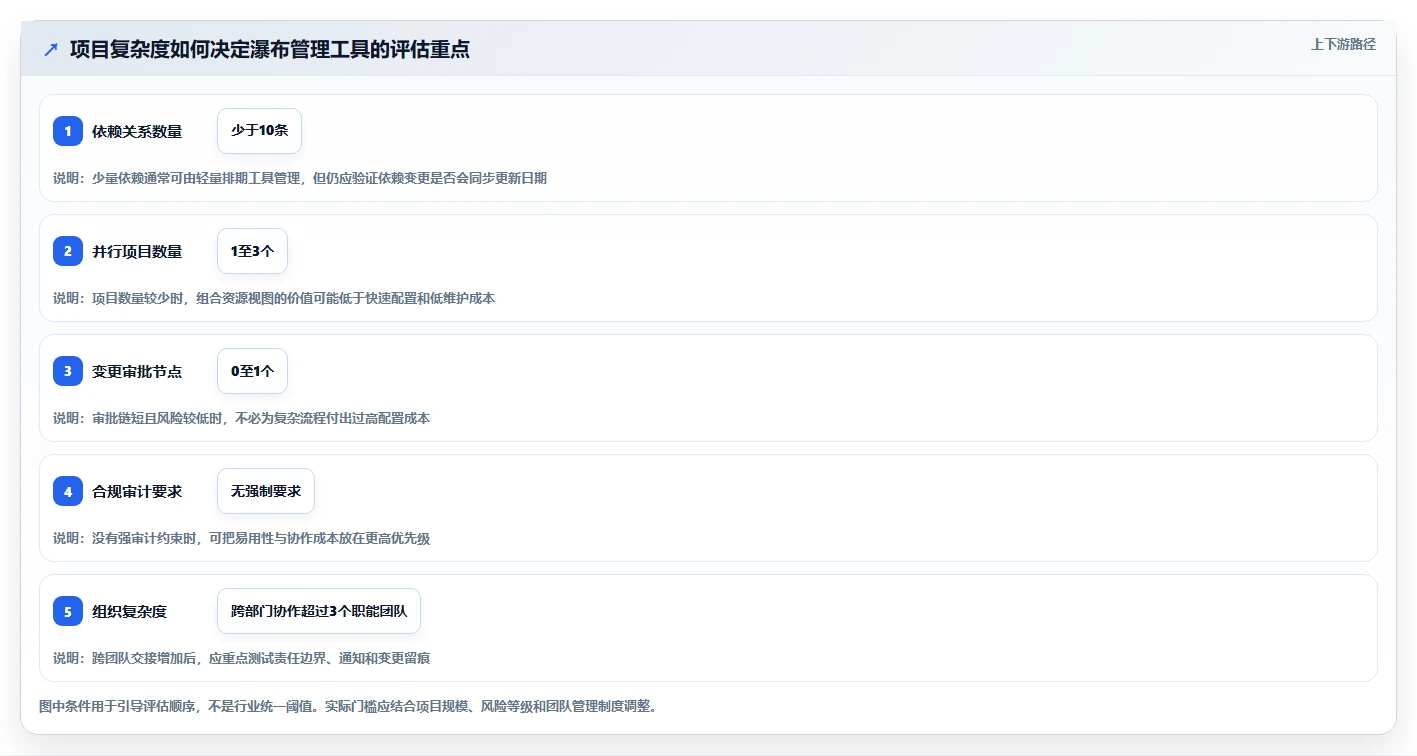The height and width of the screenshot is (756, 1417).
Task: Click the 并行项目数量 label
Action: (137, 251)
